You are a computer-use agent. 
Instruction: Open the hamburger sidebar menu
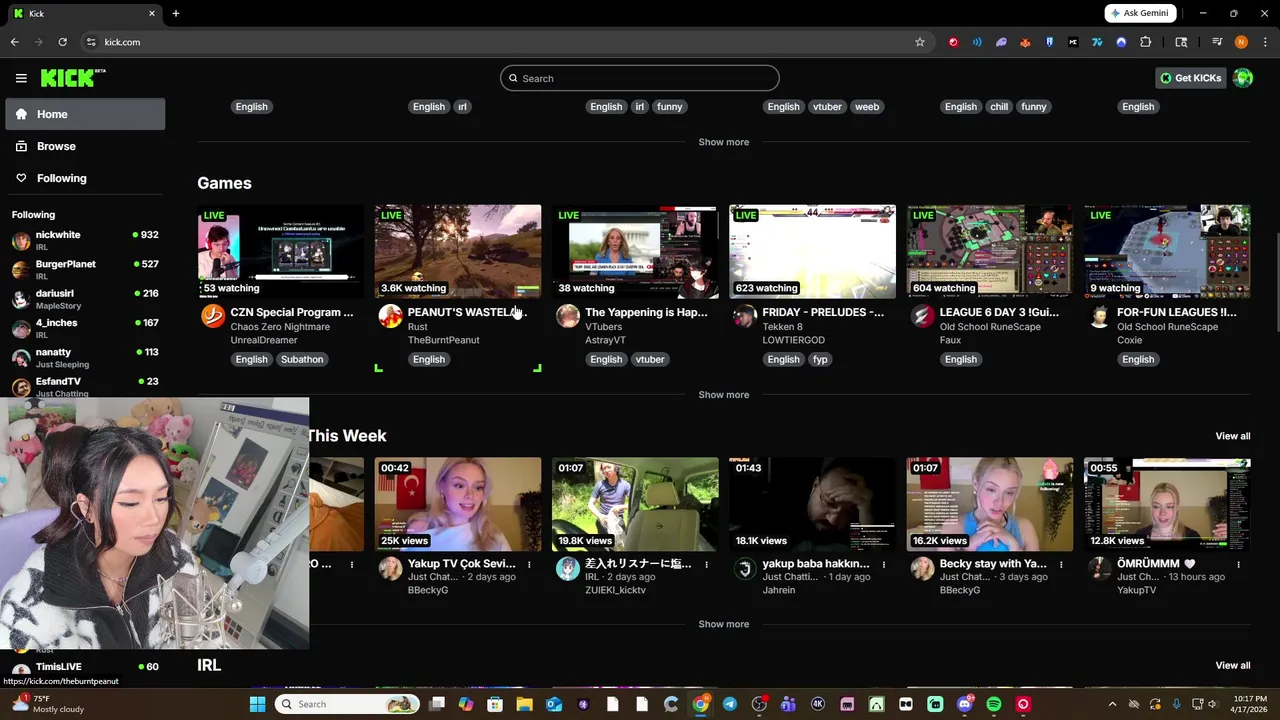click(21, 78)
